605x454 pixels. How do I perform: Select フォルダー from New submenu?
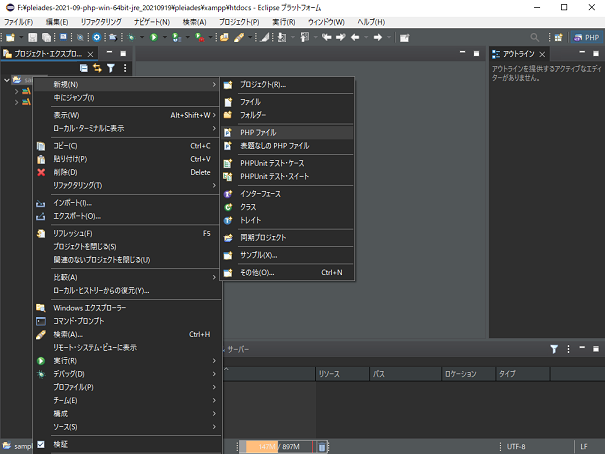(287, 115)
